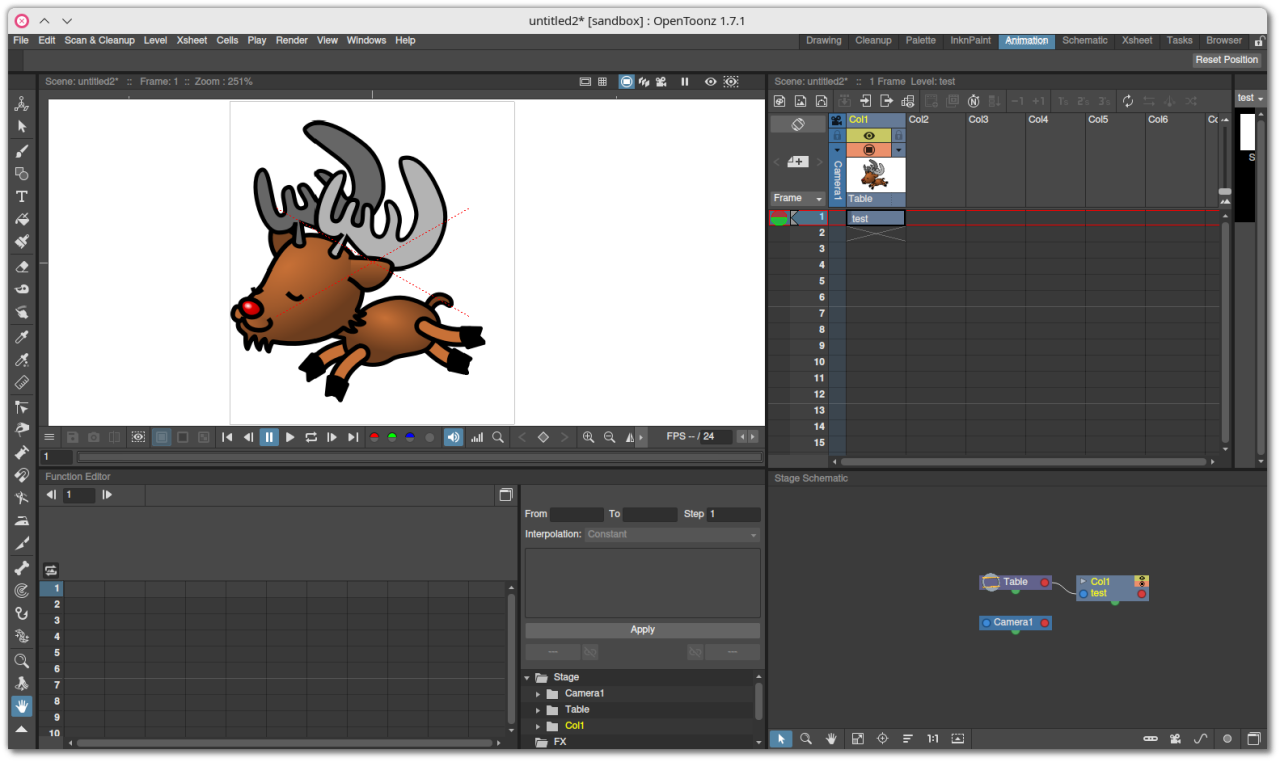
Task: Select the Eraser tool
Action: pos(21,266)
